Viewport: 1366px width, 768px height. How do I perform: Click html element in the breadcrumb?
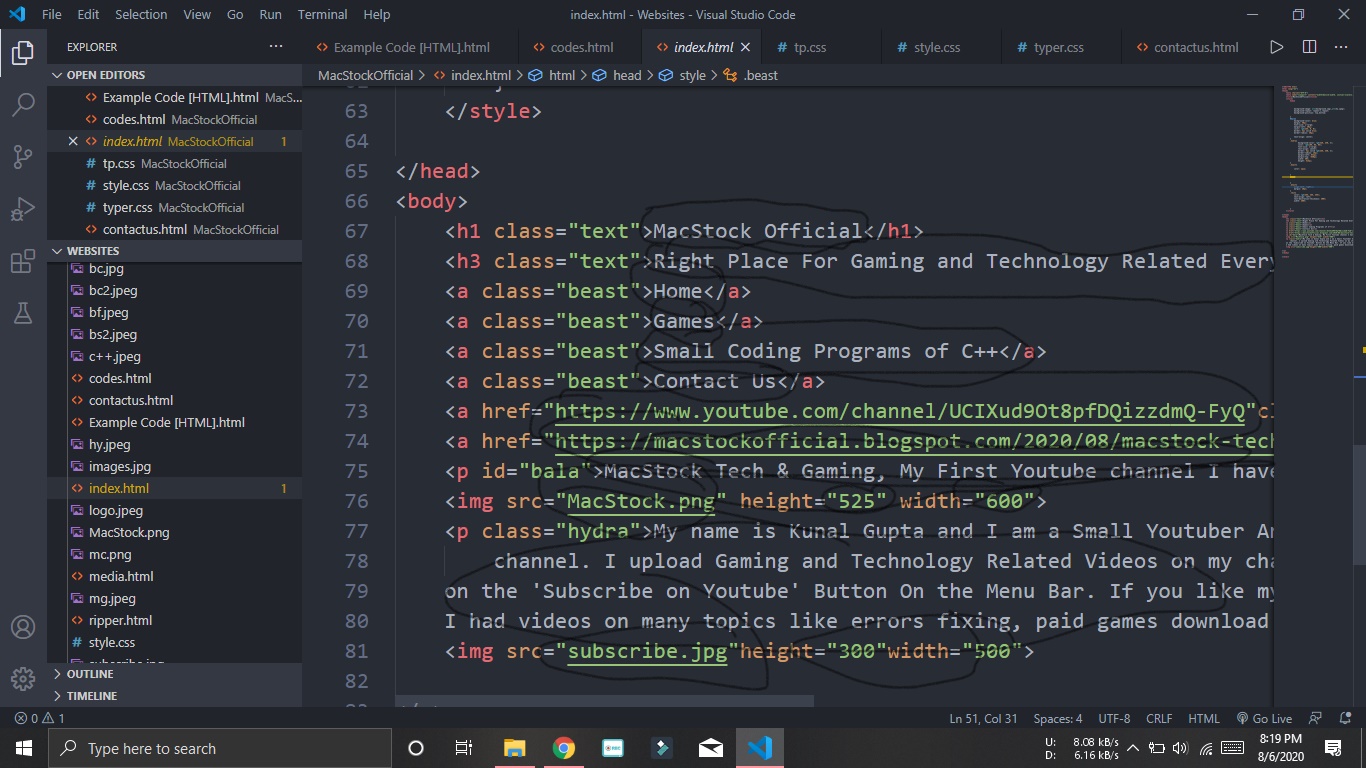click(562, 75)
